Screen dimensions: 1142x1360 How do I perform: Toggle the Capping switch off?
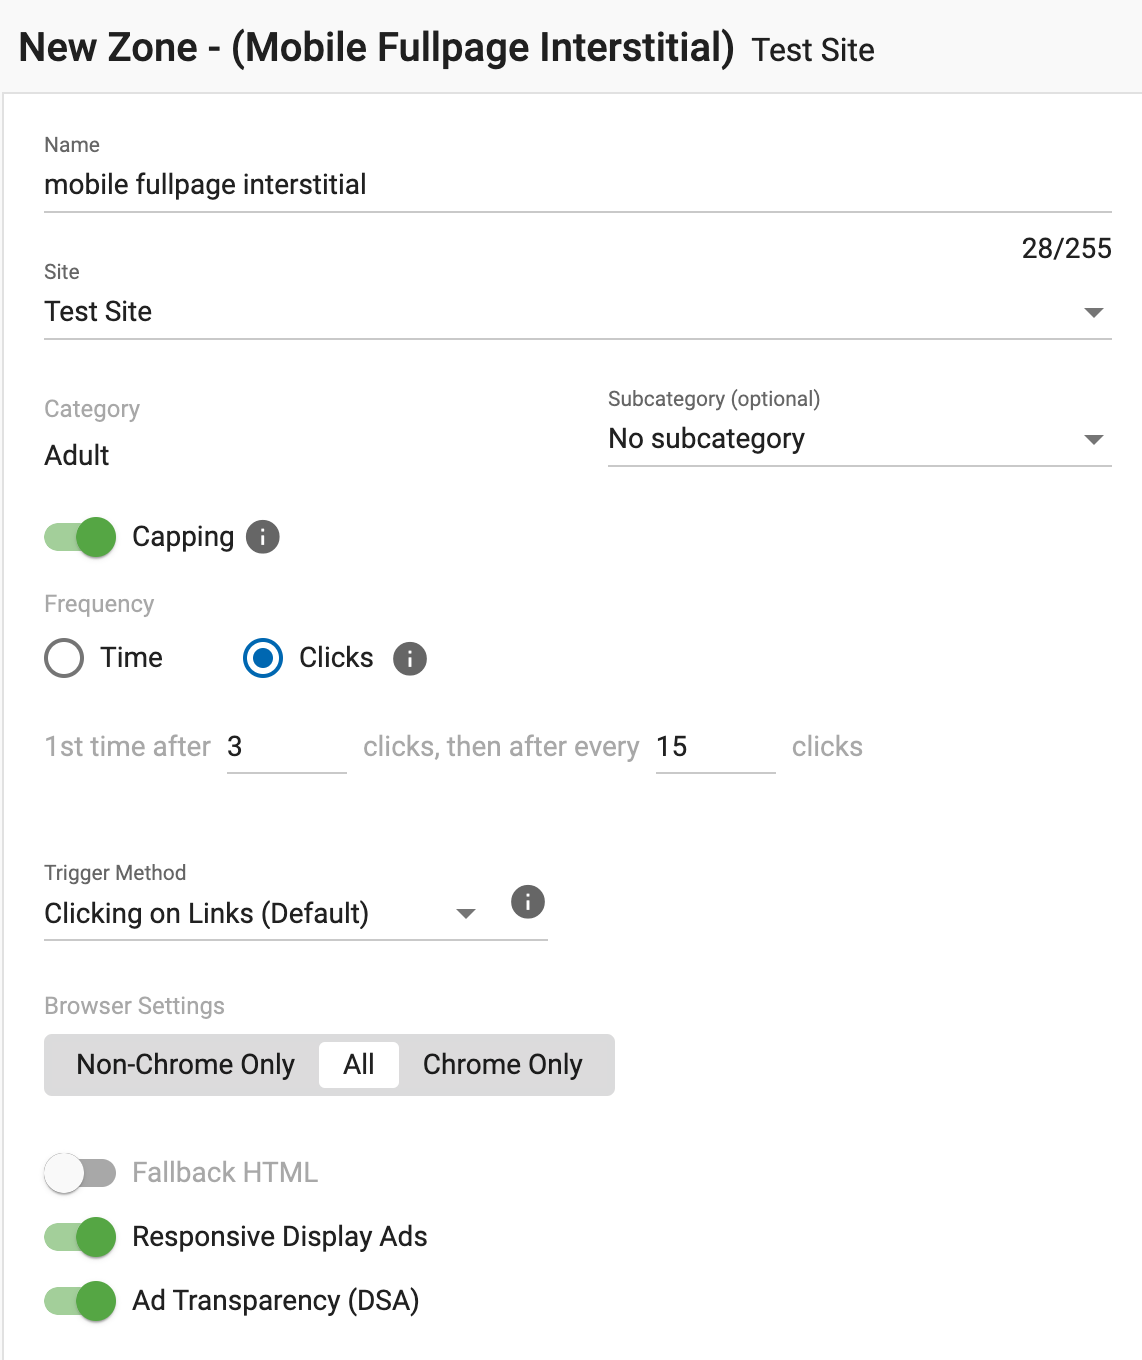[x=81, y=537]
